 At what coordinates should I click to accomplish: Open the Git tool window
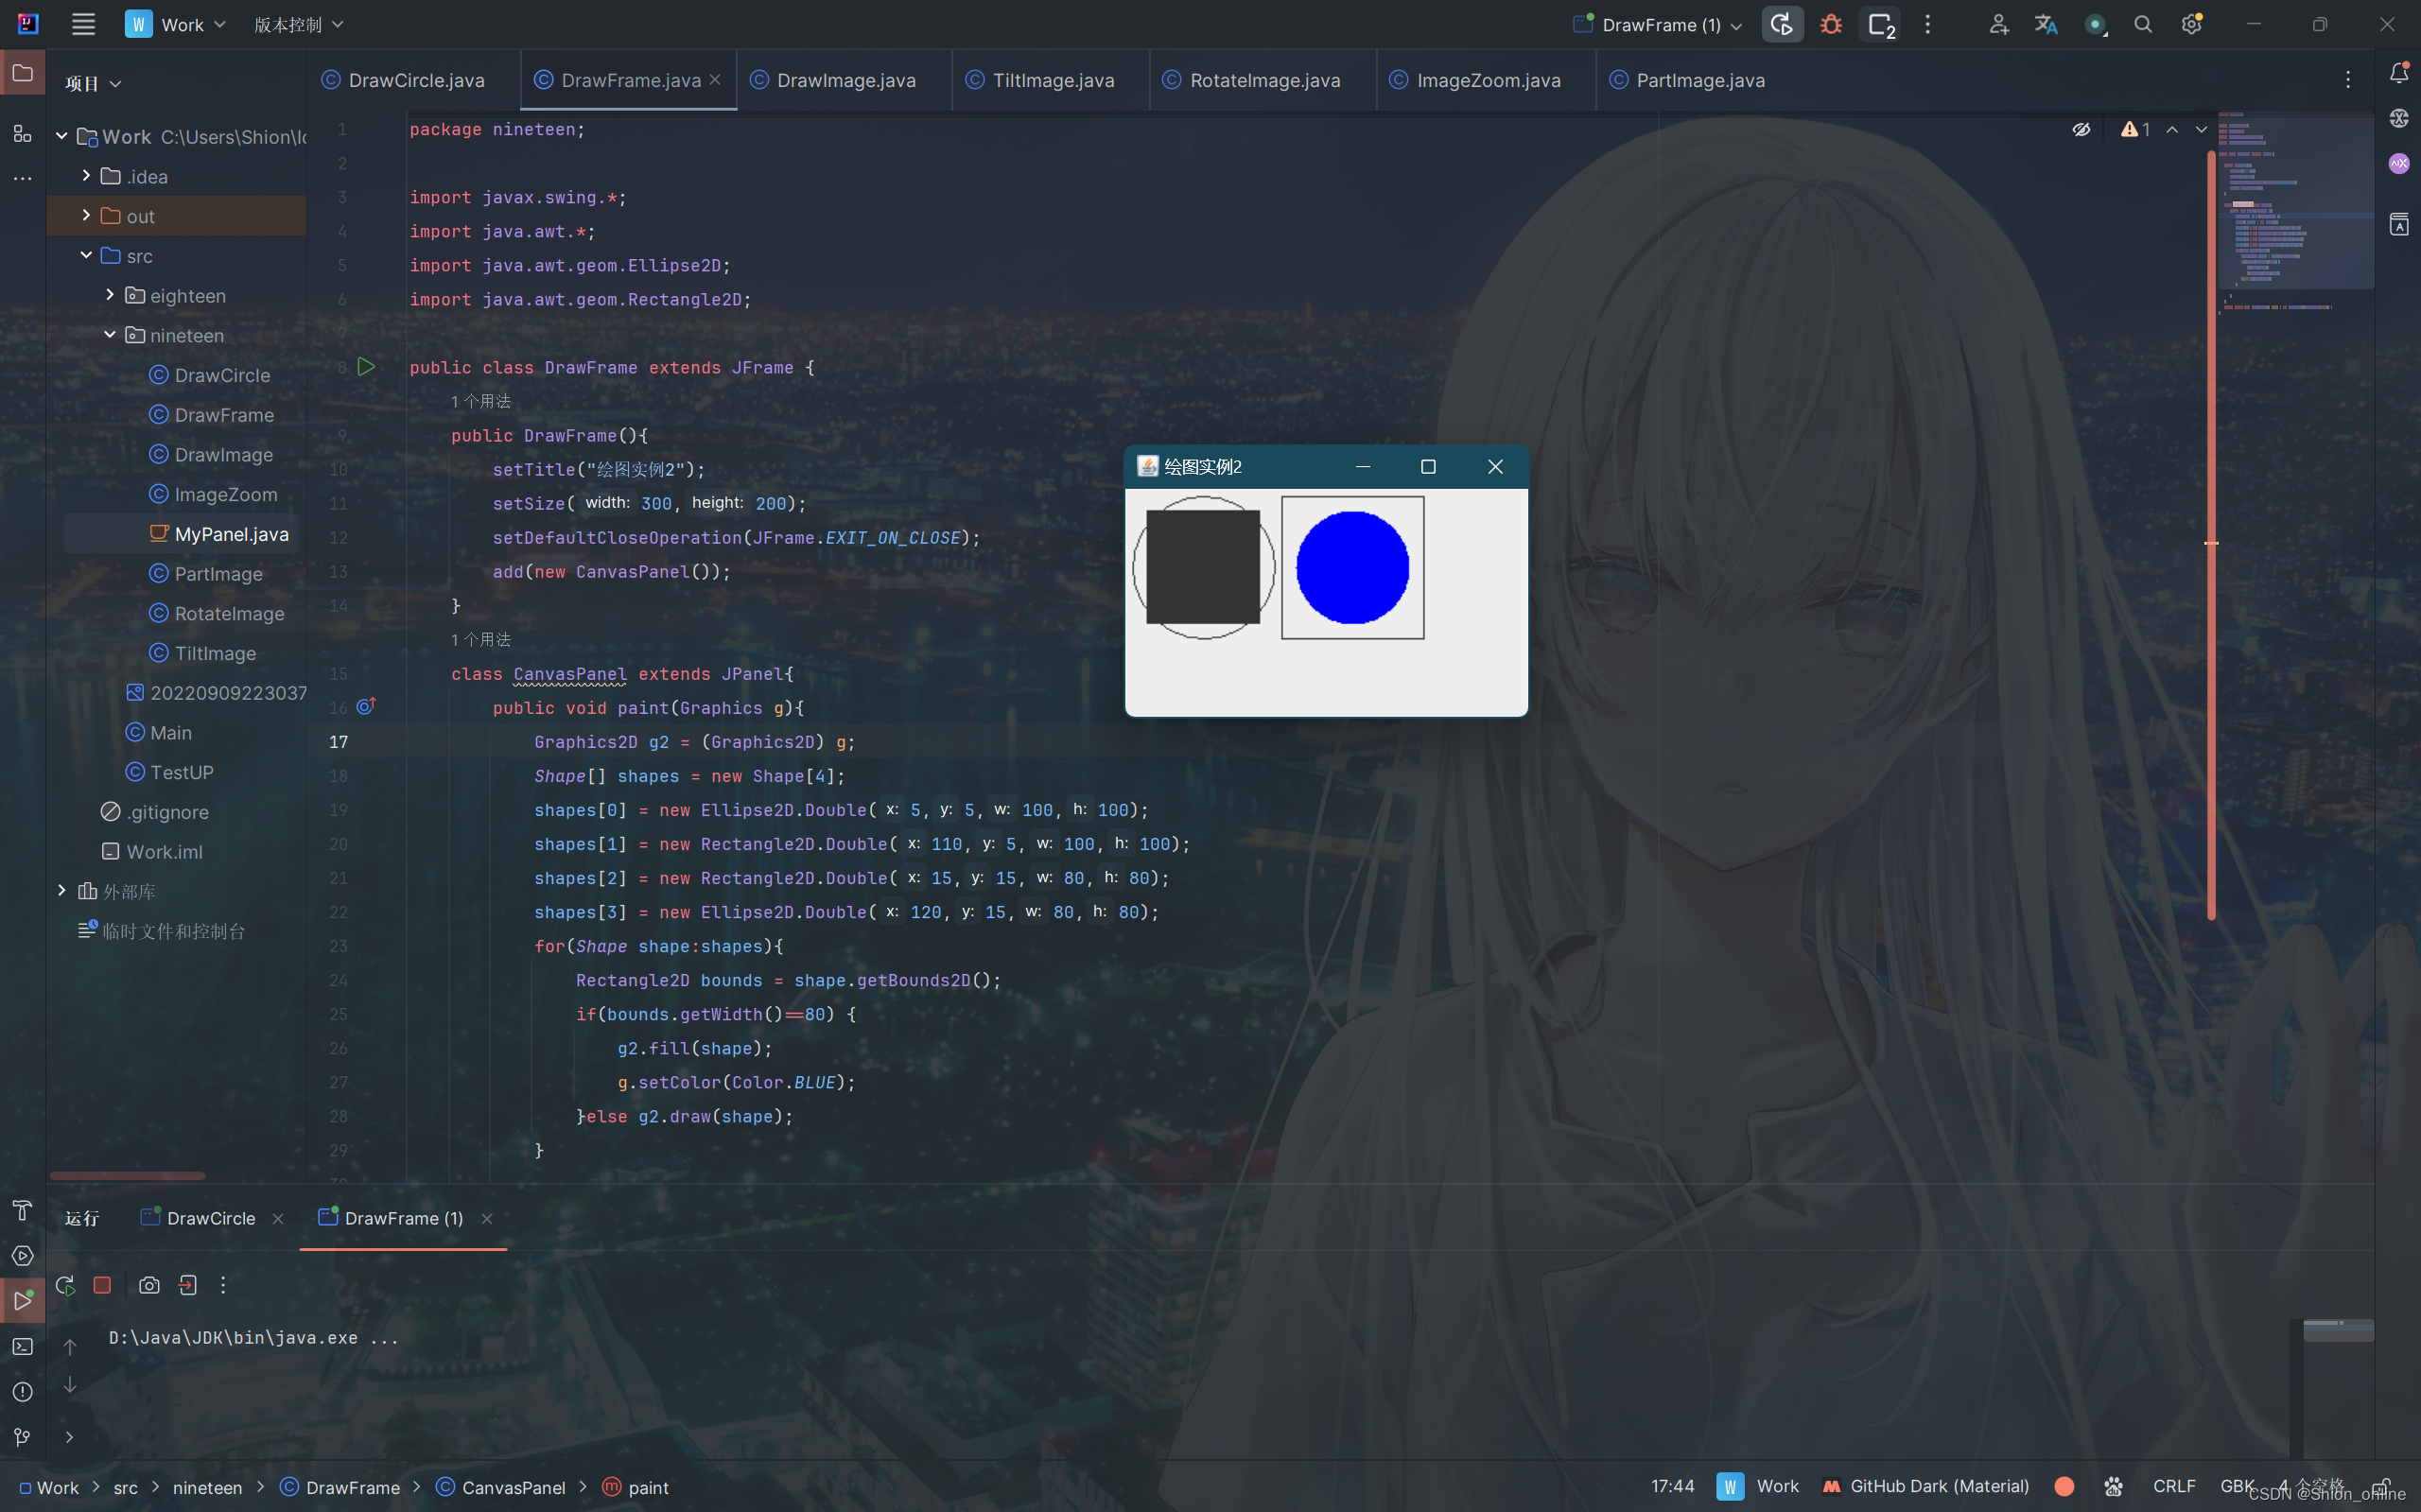point(22,1437)
